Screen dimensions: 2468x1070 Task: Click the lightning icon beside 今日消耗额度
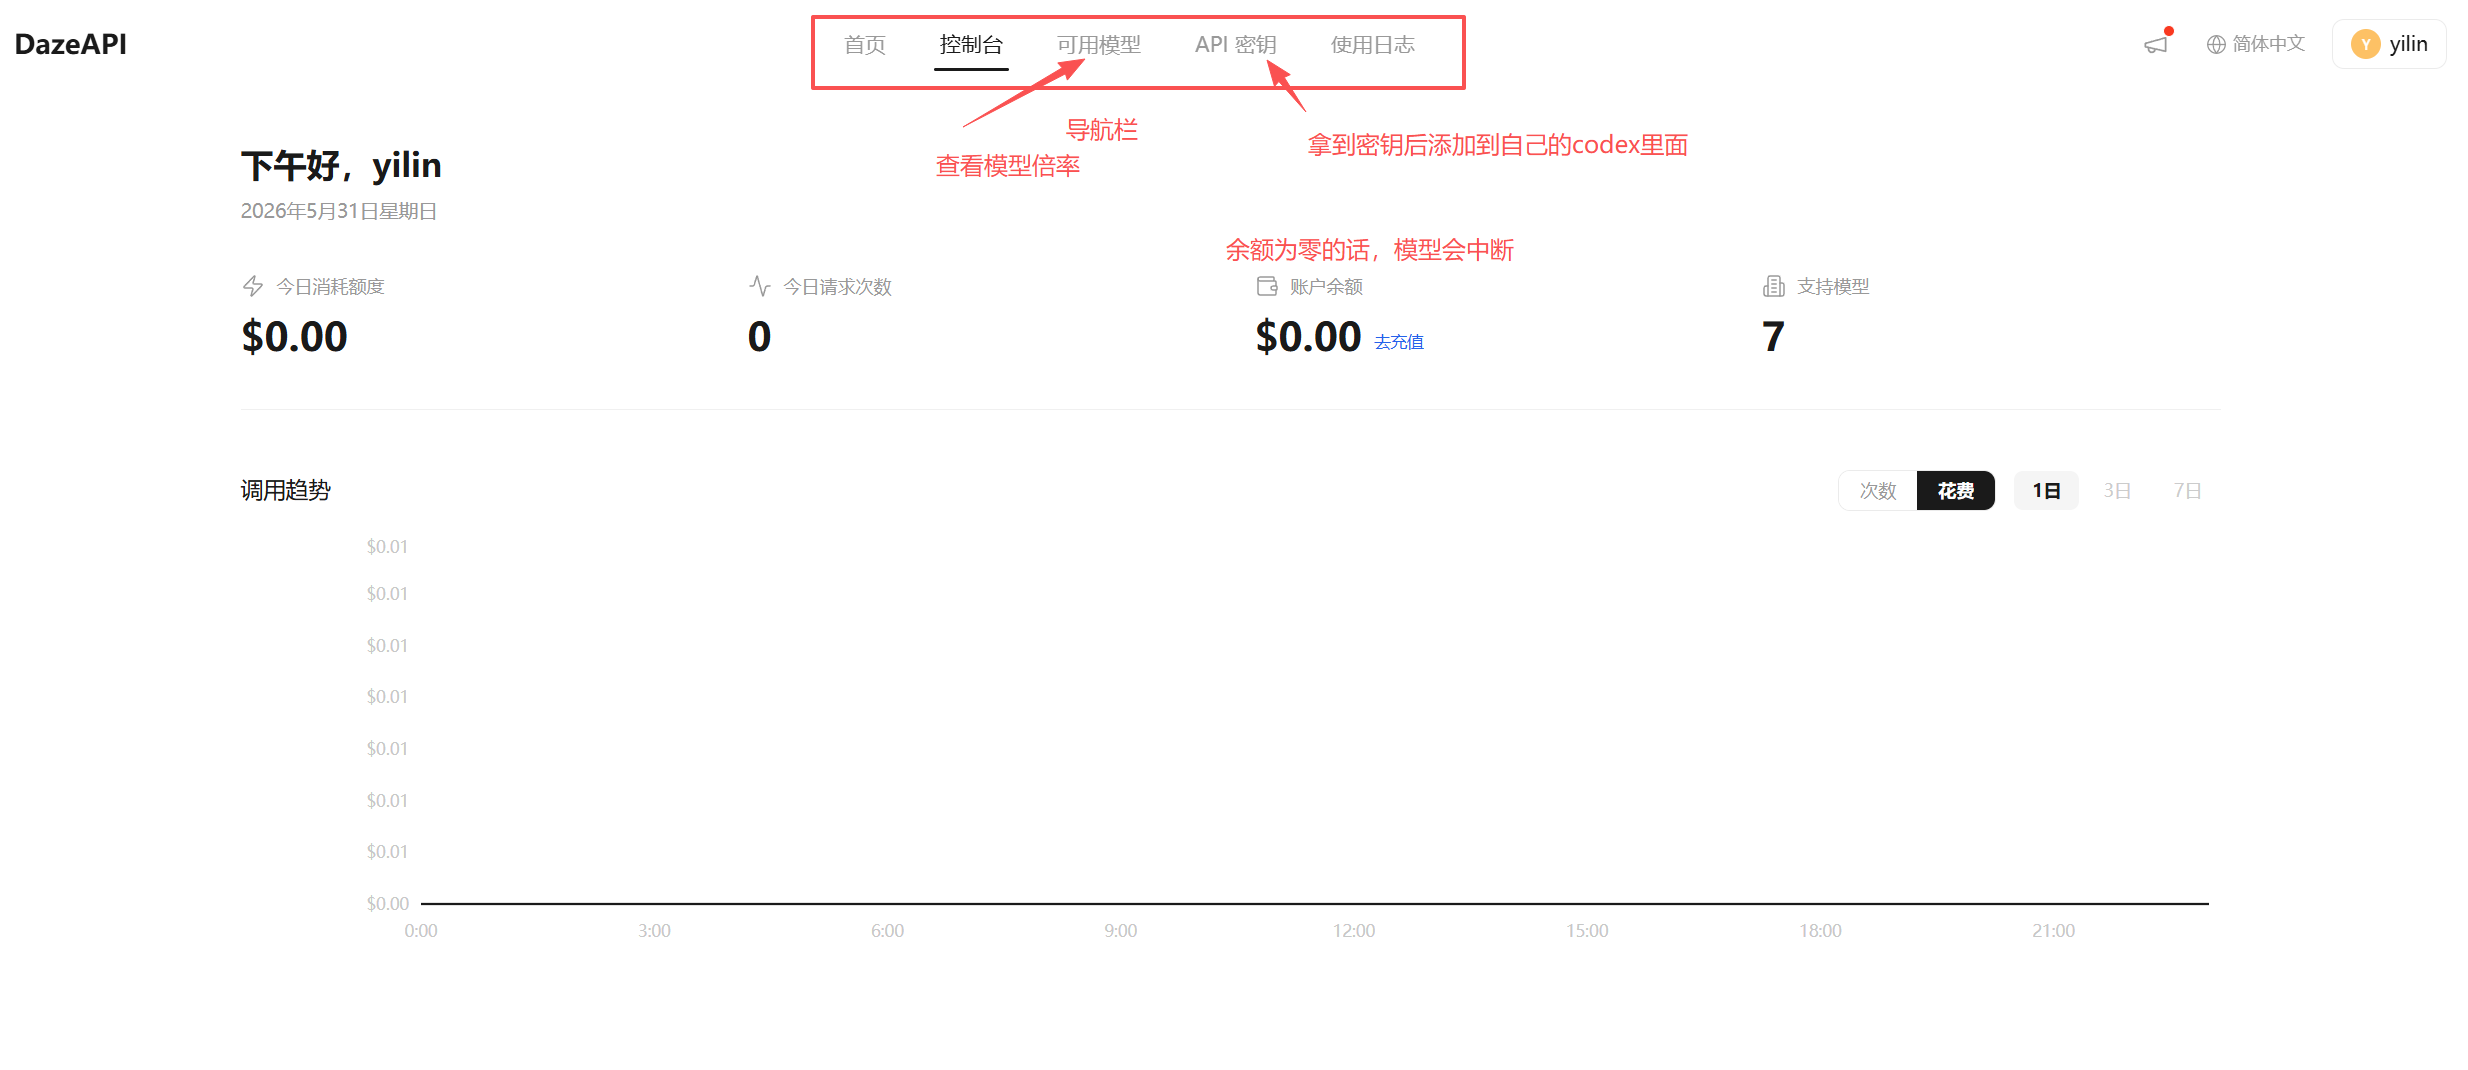coord(253,287)
